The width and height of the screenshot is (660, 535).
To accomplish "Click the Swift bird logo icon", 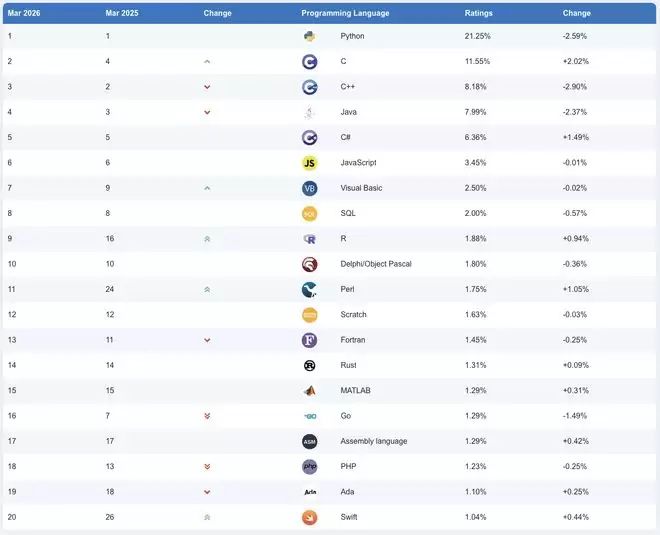I will pyautogui.click(x=310, y=517).
